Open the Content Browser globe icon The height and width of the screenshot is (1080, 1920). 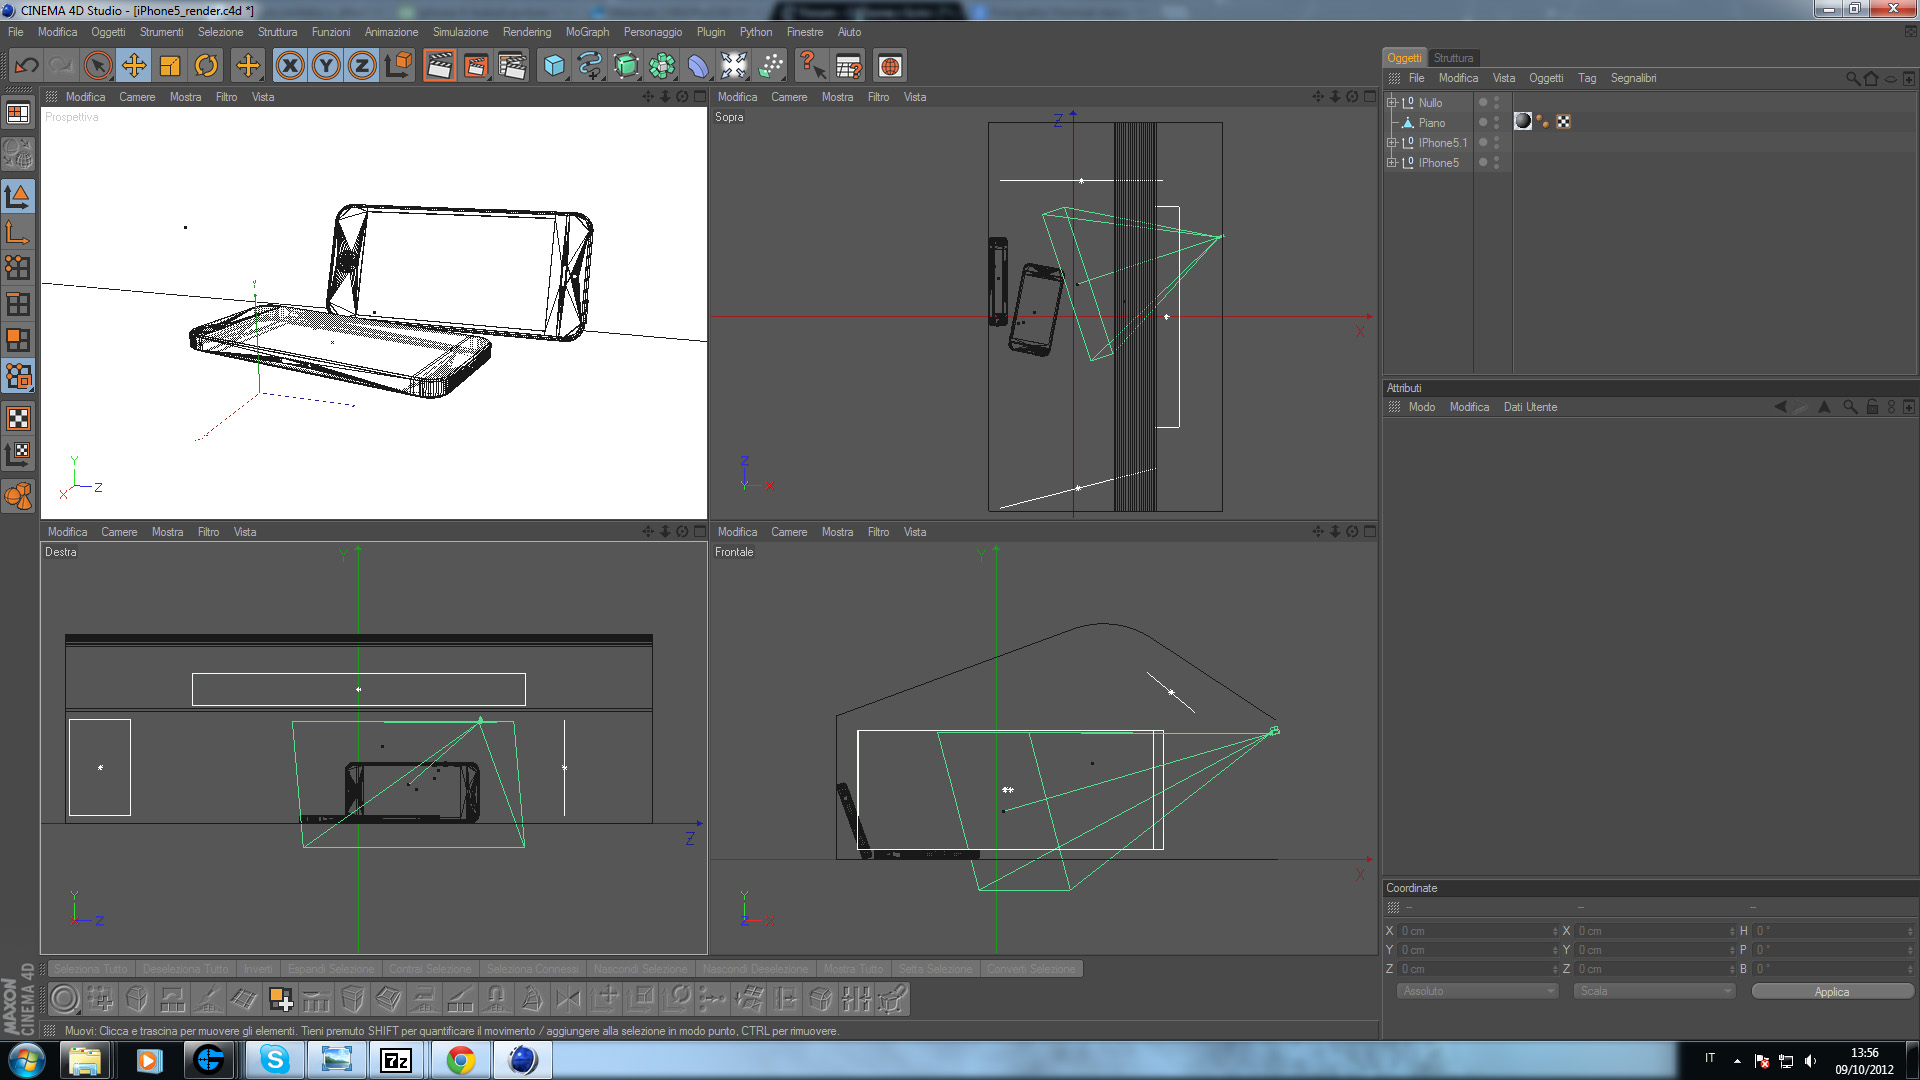pos(889,66)
